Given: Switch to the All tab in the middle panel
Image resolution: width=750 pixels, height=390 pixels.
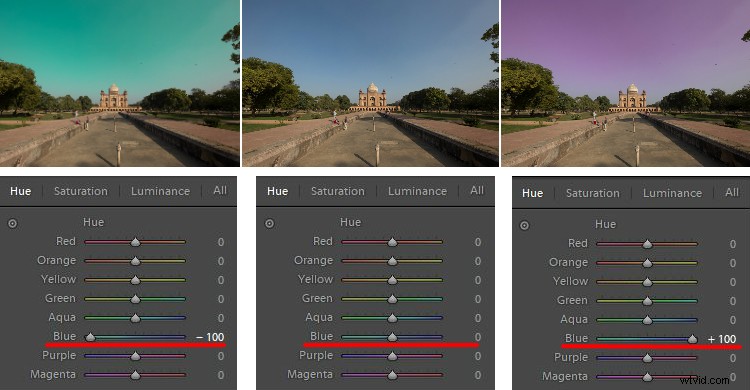Looking at the screenshot, I should pyautogui.click(x=477, y=190).
